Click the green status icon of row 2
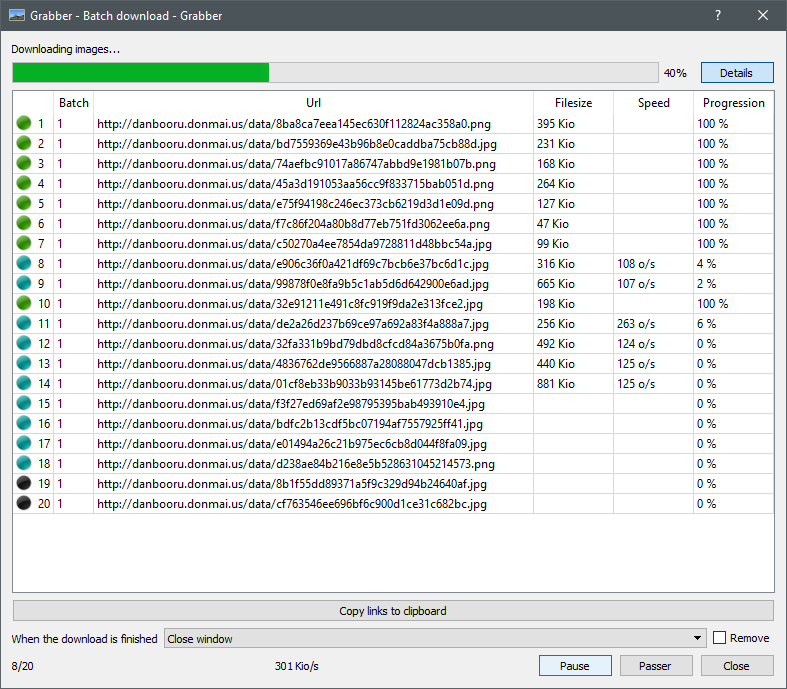The width and height of the screenshot is (787, 689). pos(24,143)
